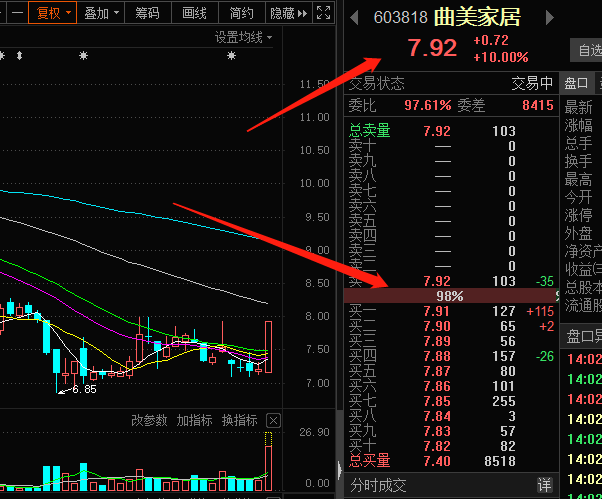Viewport: 602px width, 499px height.
Task: Click 换指标 link
Action: click(239, 420)
